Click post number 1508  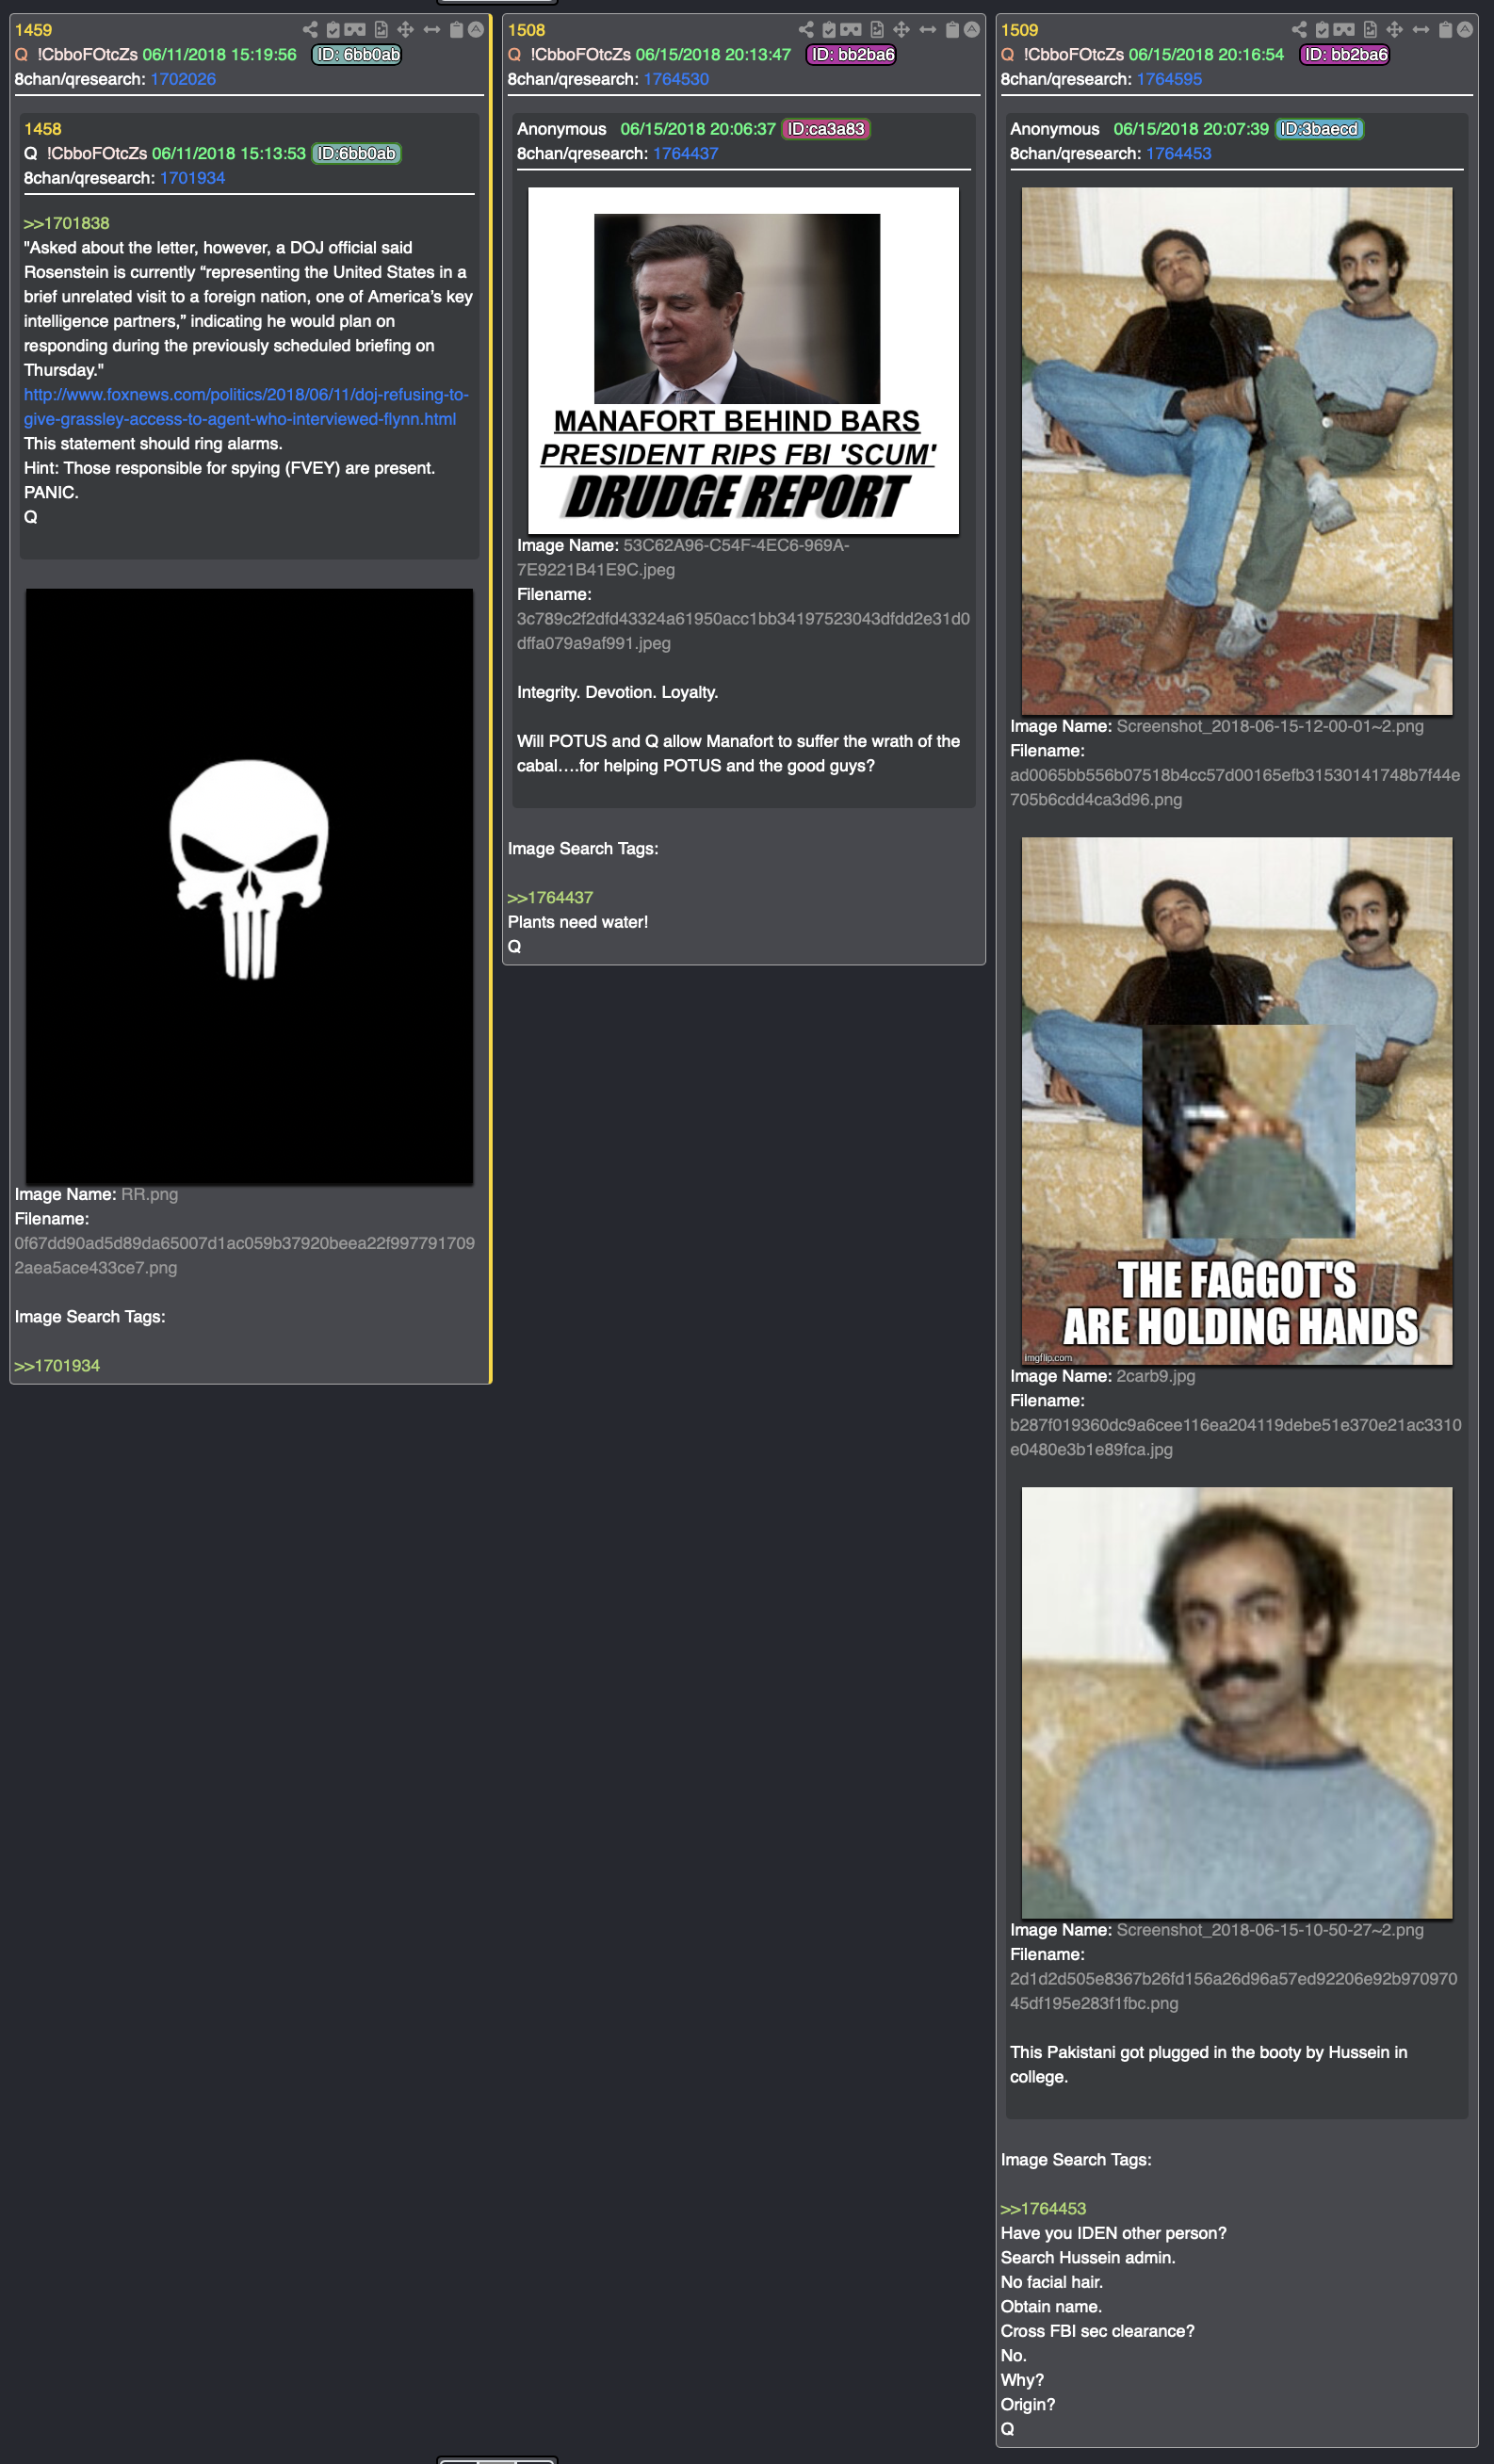point(526,30)
